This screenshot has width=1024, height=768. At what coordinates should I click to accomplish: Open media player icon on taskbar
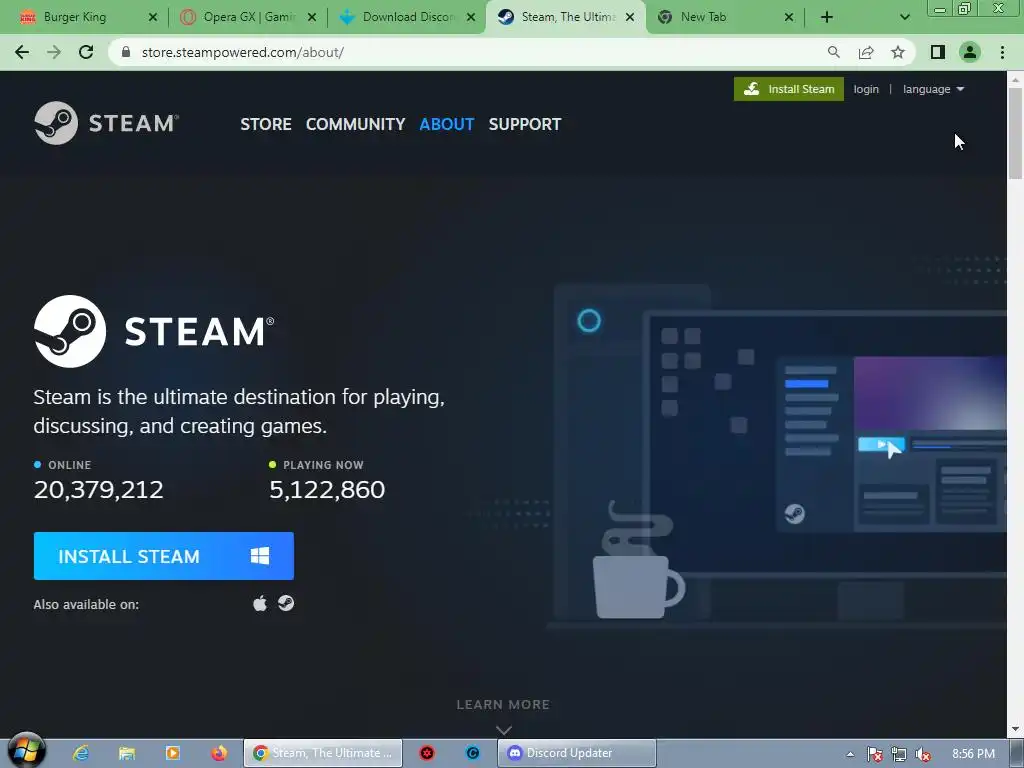[x=172, y=753]
